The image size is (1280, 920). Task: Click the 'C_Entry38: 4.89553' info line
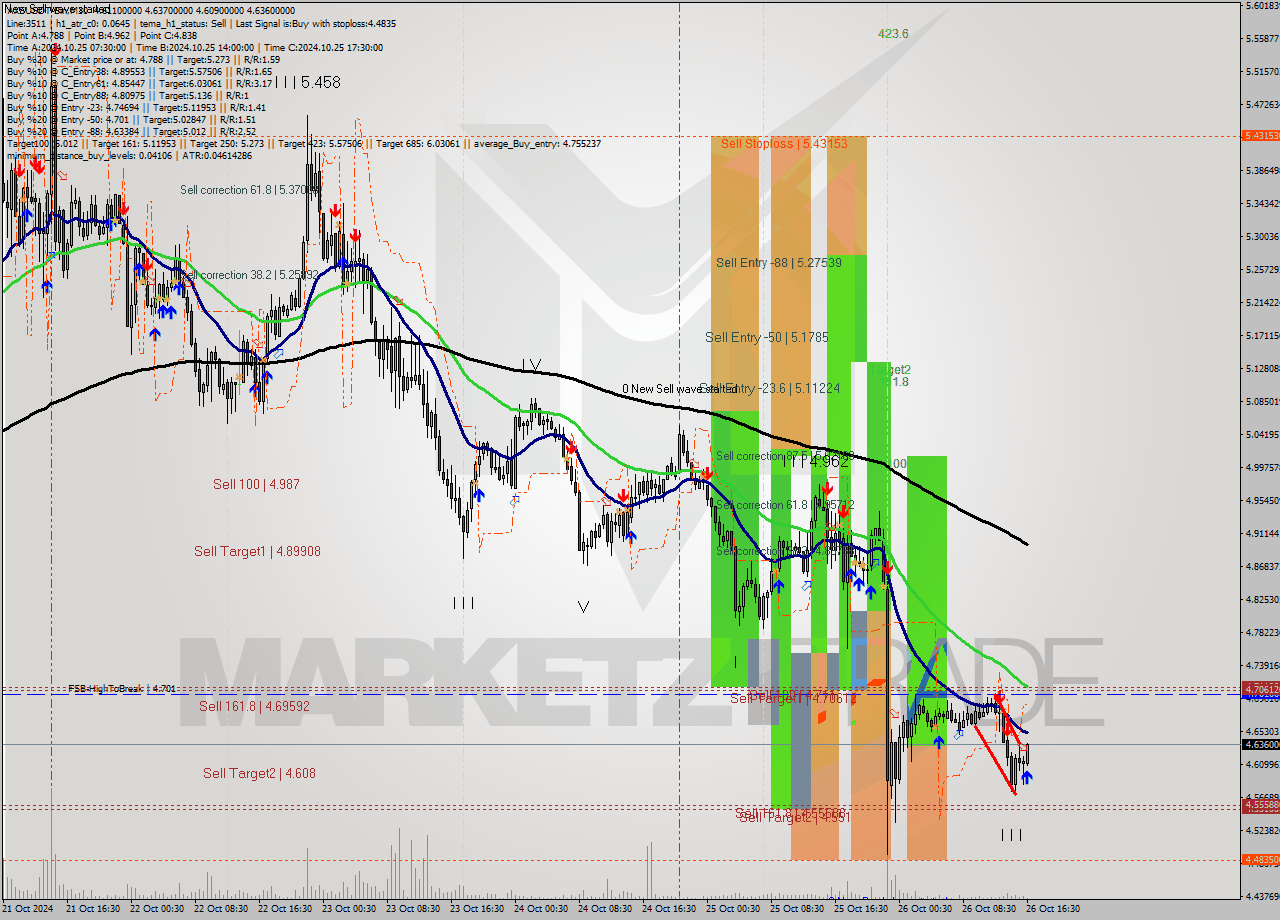(x=139, y=71)
